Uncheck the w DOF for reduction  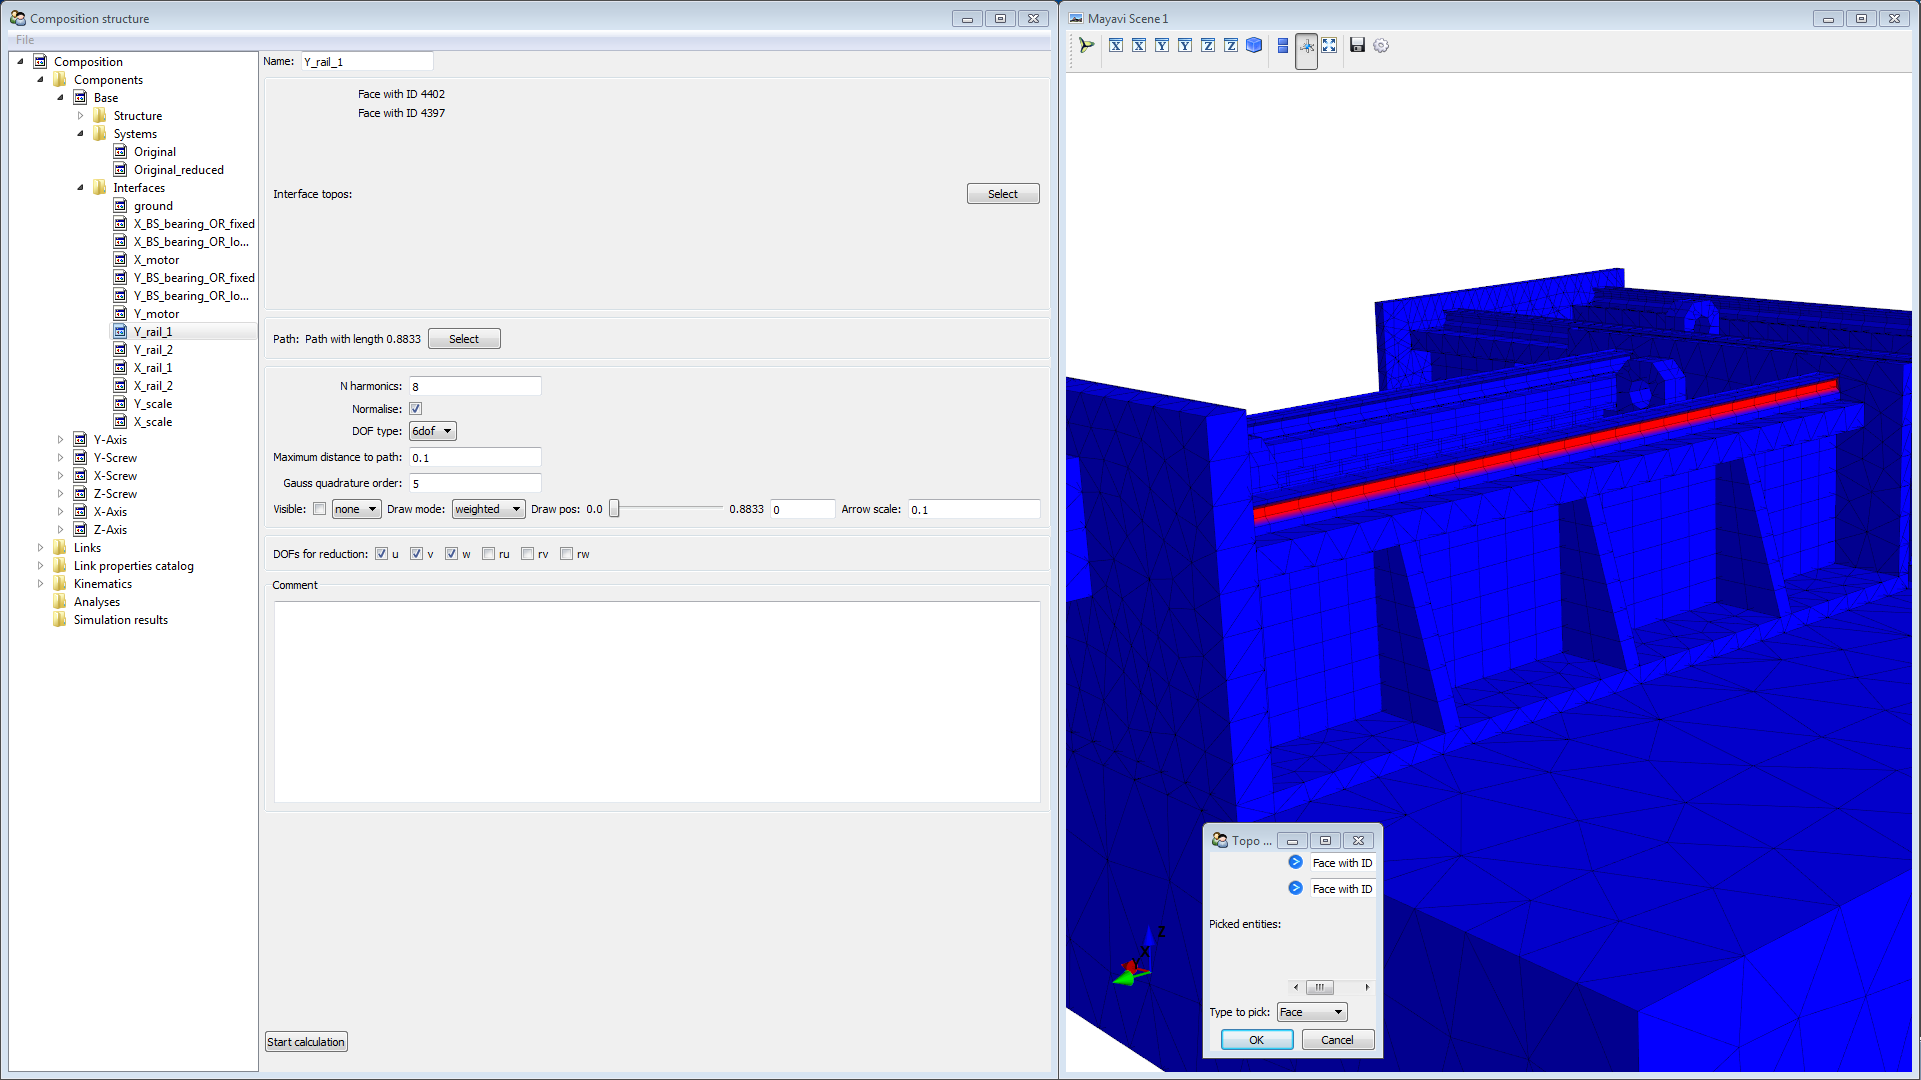click(451, 554)
